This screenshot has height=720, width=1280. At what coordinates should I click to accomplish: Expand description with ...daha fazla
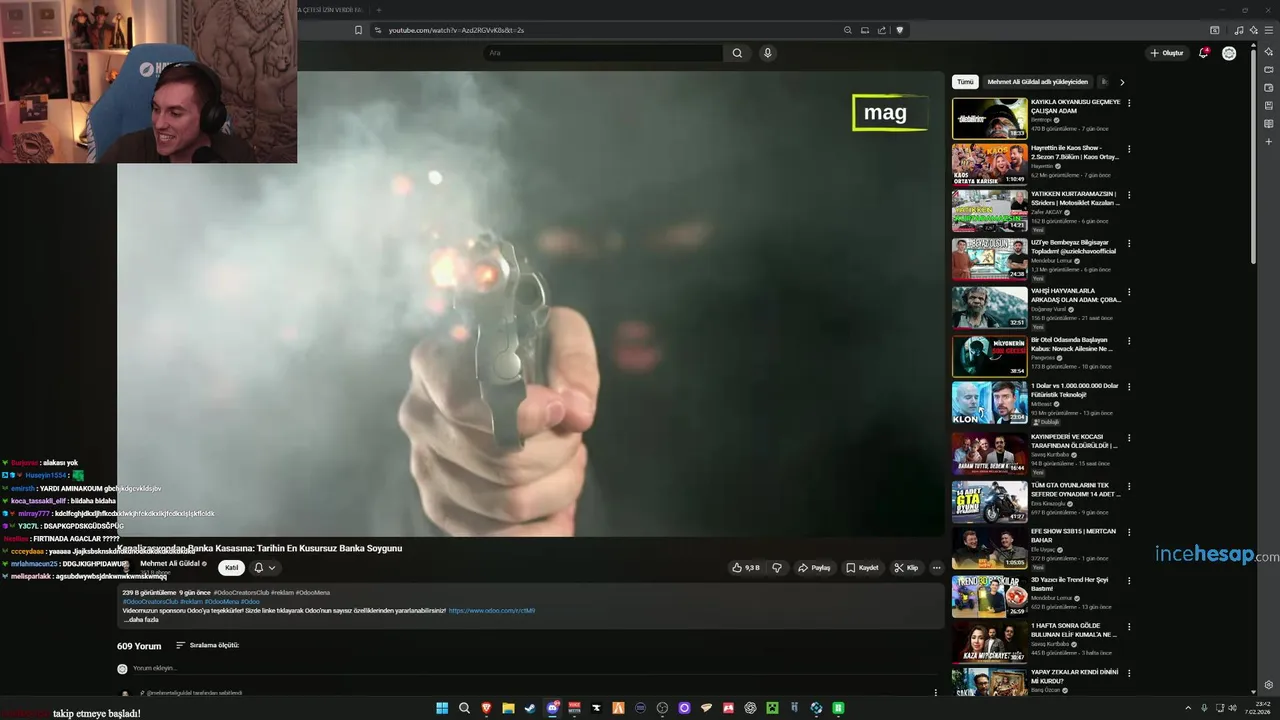[141, 620]
